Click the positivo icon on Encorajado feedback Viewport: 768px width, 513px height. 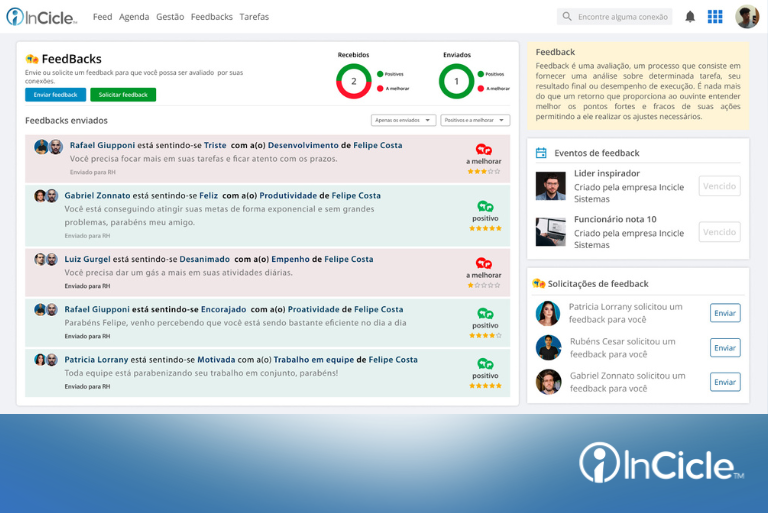[485, 314]
